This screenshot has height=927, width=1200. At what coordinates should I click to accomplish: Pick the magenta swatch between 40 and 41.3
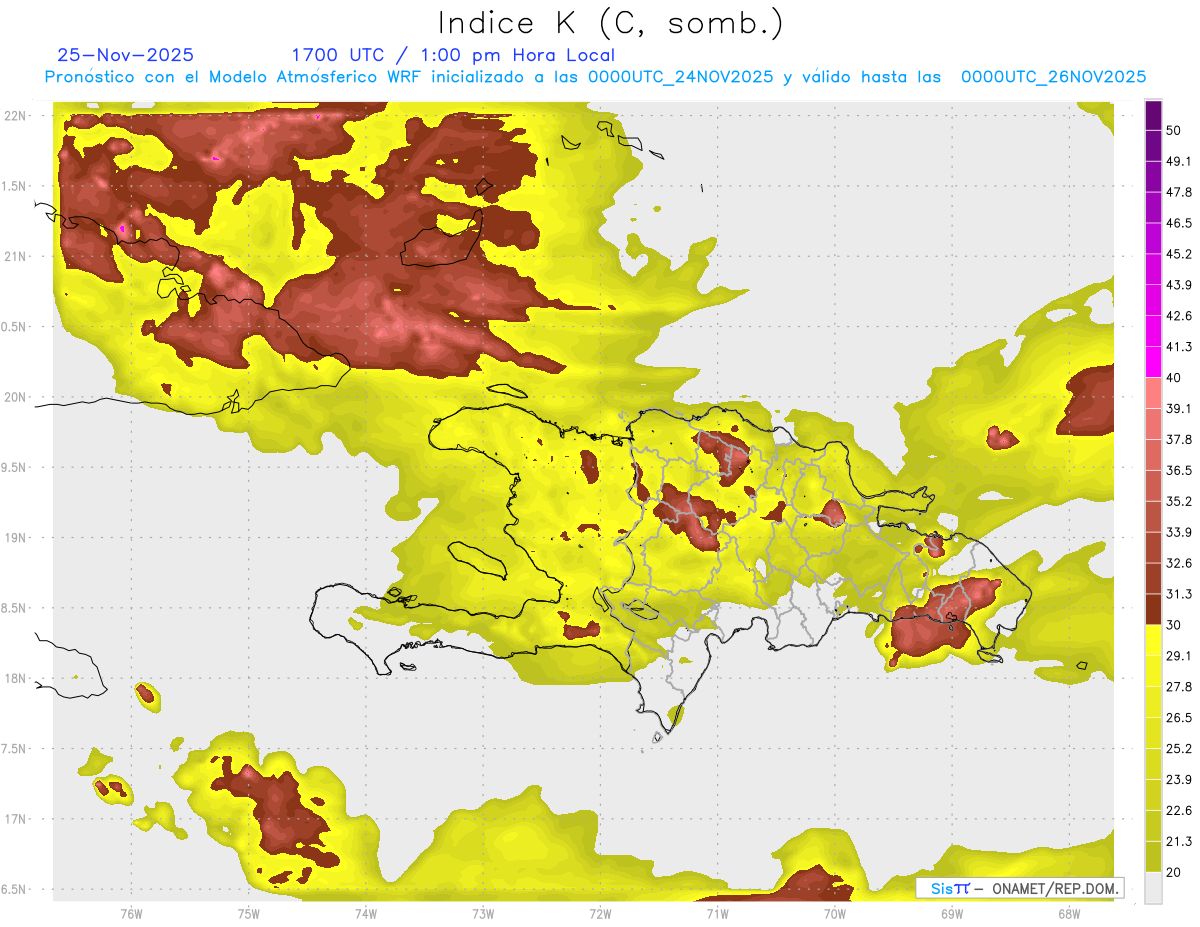pyautogui.click(x=1153, y=362)
